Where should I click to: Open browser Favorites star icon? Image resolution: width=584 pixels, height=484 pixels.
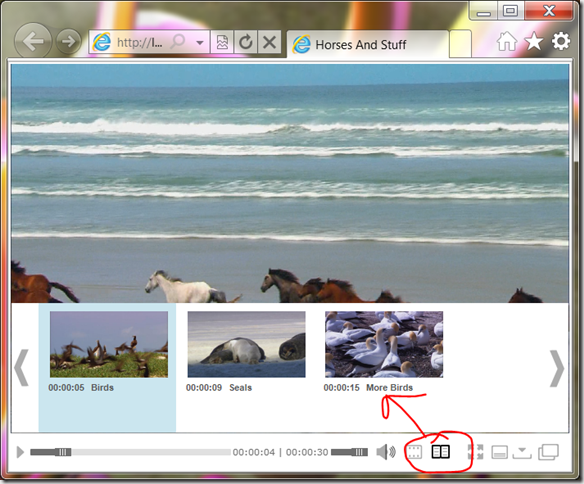[534, 41]
